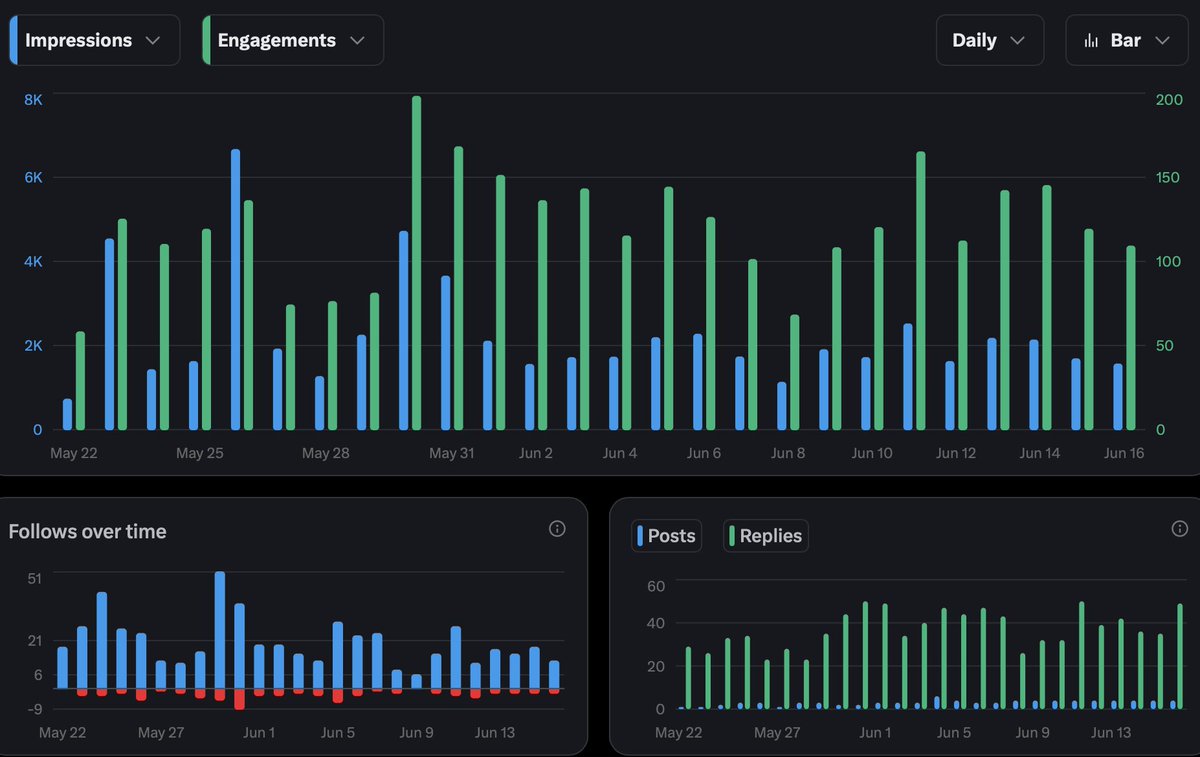The width and height of the screenshot is (1200, 757).
Task: Click the chevron arrow next to Daily
Action: [x=1018, y=41]
